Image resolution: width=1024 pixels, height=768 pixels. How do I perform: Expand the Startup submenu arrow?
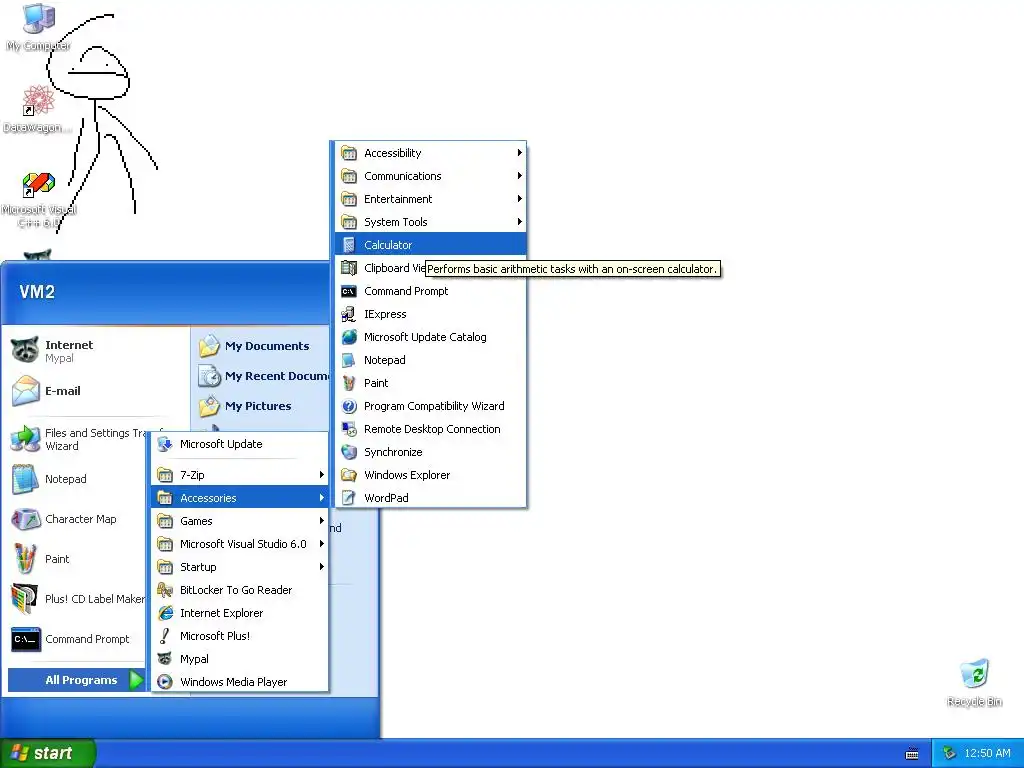click(x=321, y=567)
